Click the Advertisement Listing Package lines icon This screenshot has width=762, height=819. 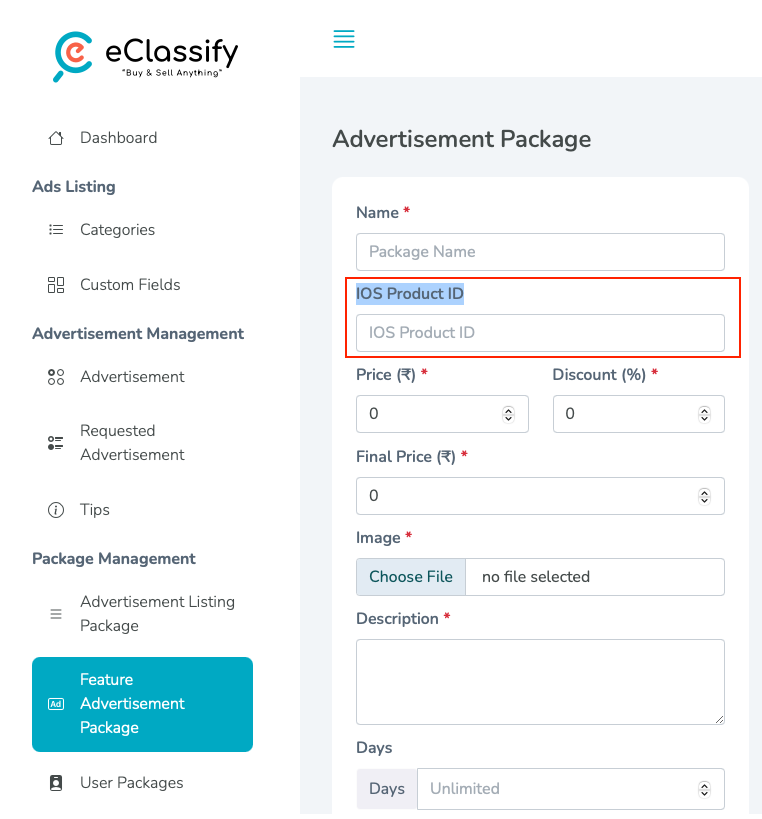click(x=56, y=613)
